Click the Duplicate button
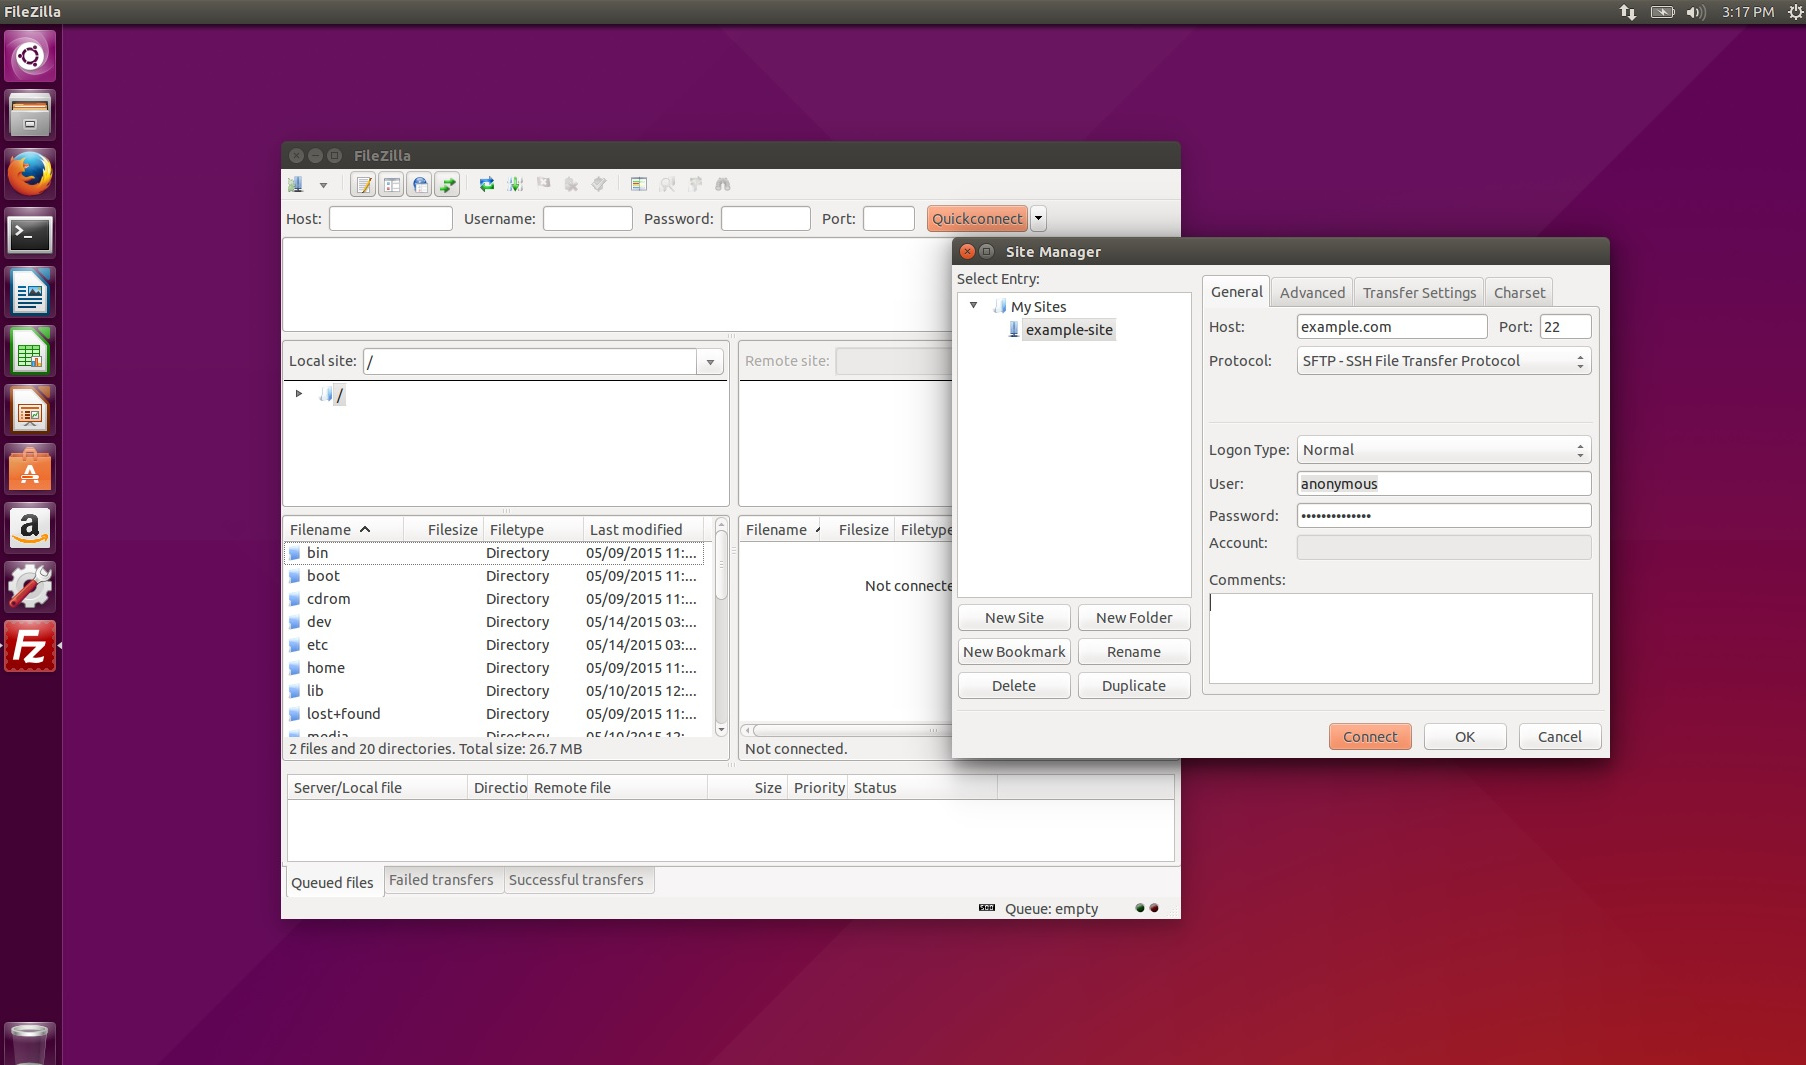 (1134, 686)
